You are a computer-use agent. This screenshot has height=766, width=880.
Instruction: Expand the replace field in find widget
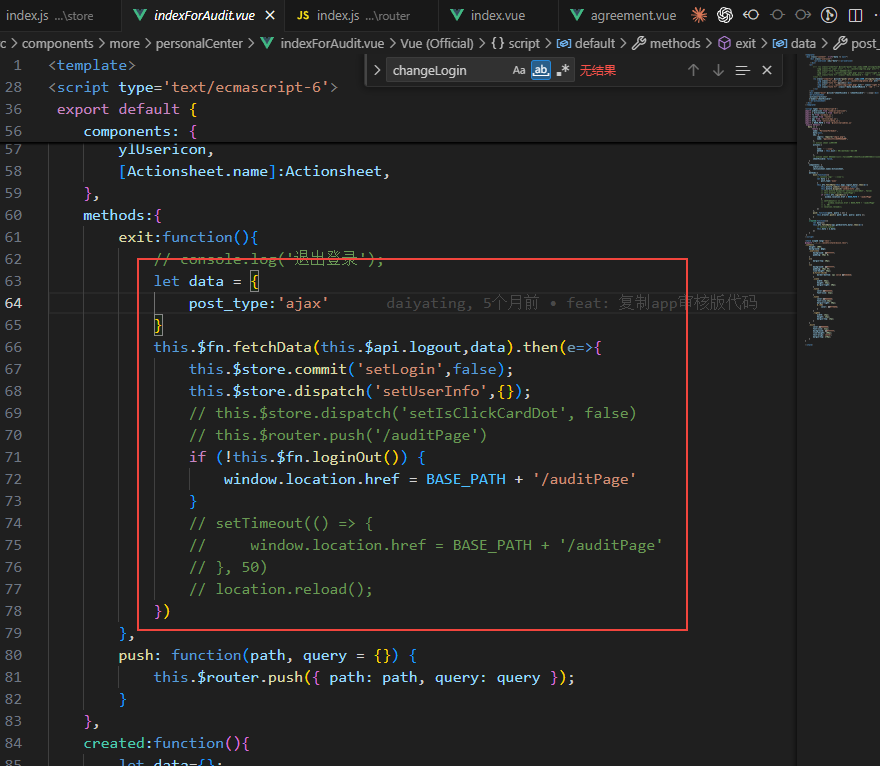click(x=376, y=70)
